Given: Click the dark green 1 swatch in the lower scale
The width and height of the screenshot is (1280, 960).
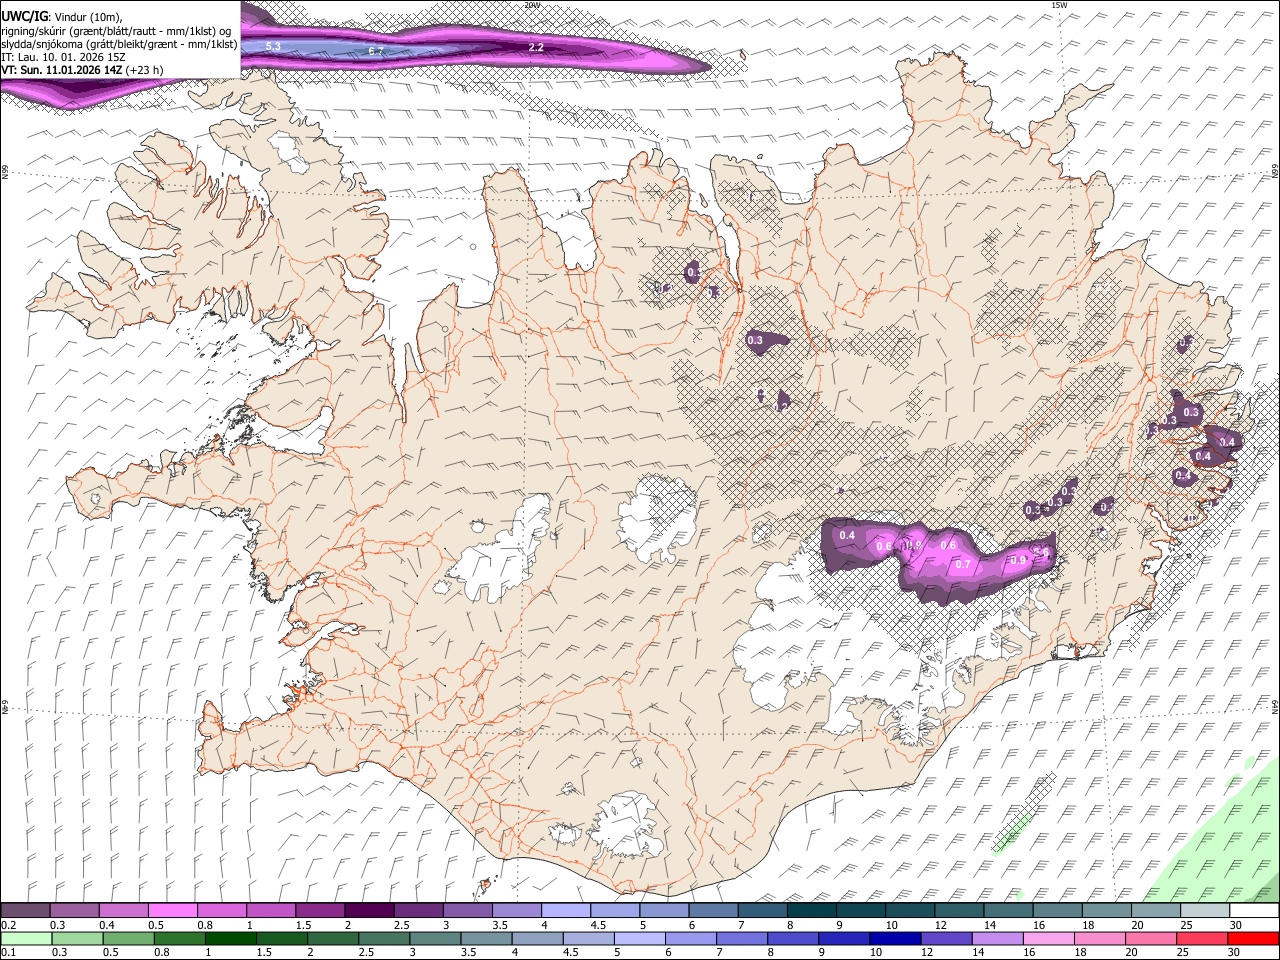Looking at the screenshot, I should point(232,939).
